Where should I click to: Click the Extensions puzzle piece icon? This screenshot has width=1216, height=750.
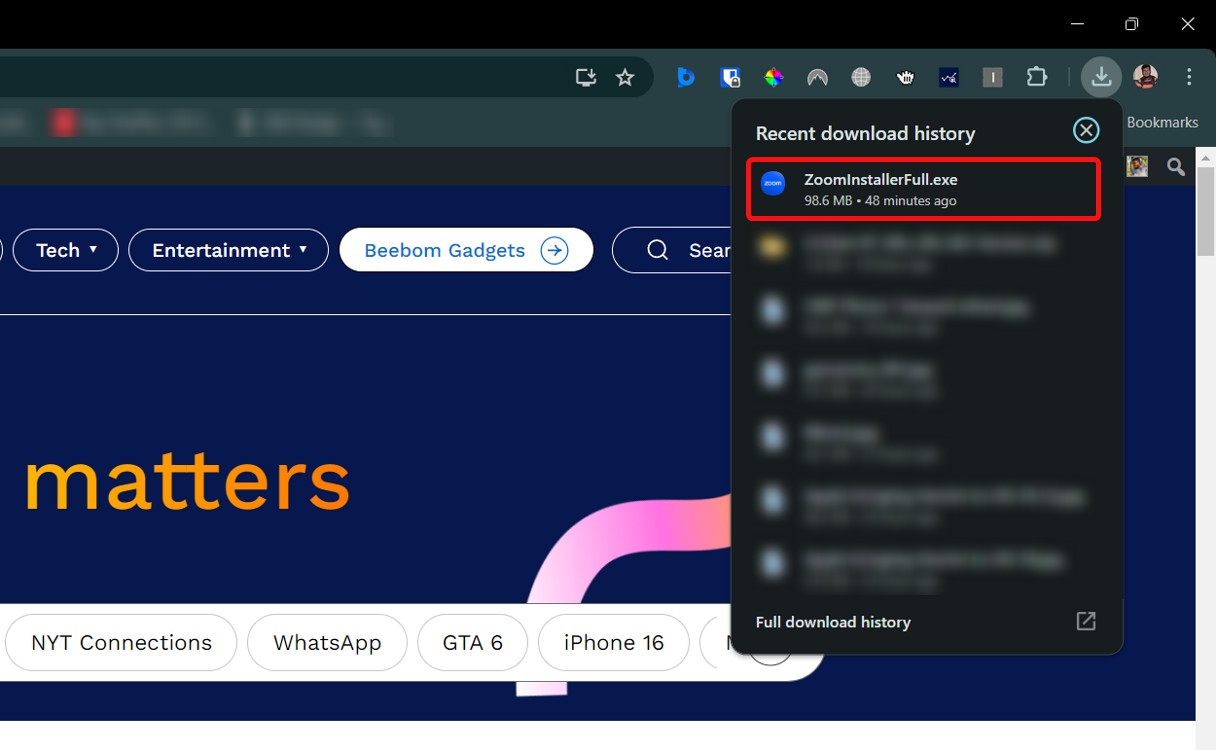[x=1037, y=77]
